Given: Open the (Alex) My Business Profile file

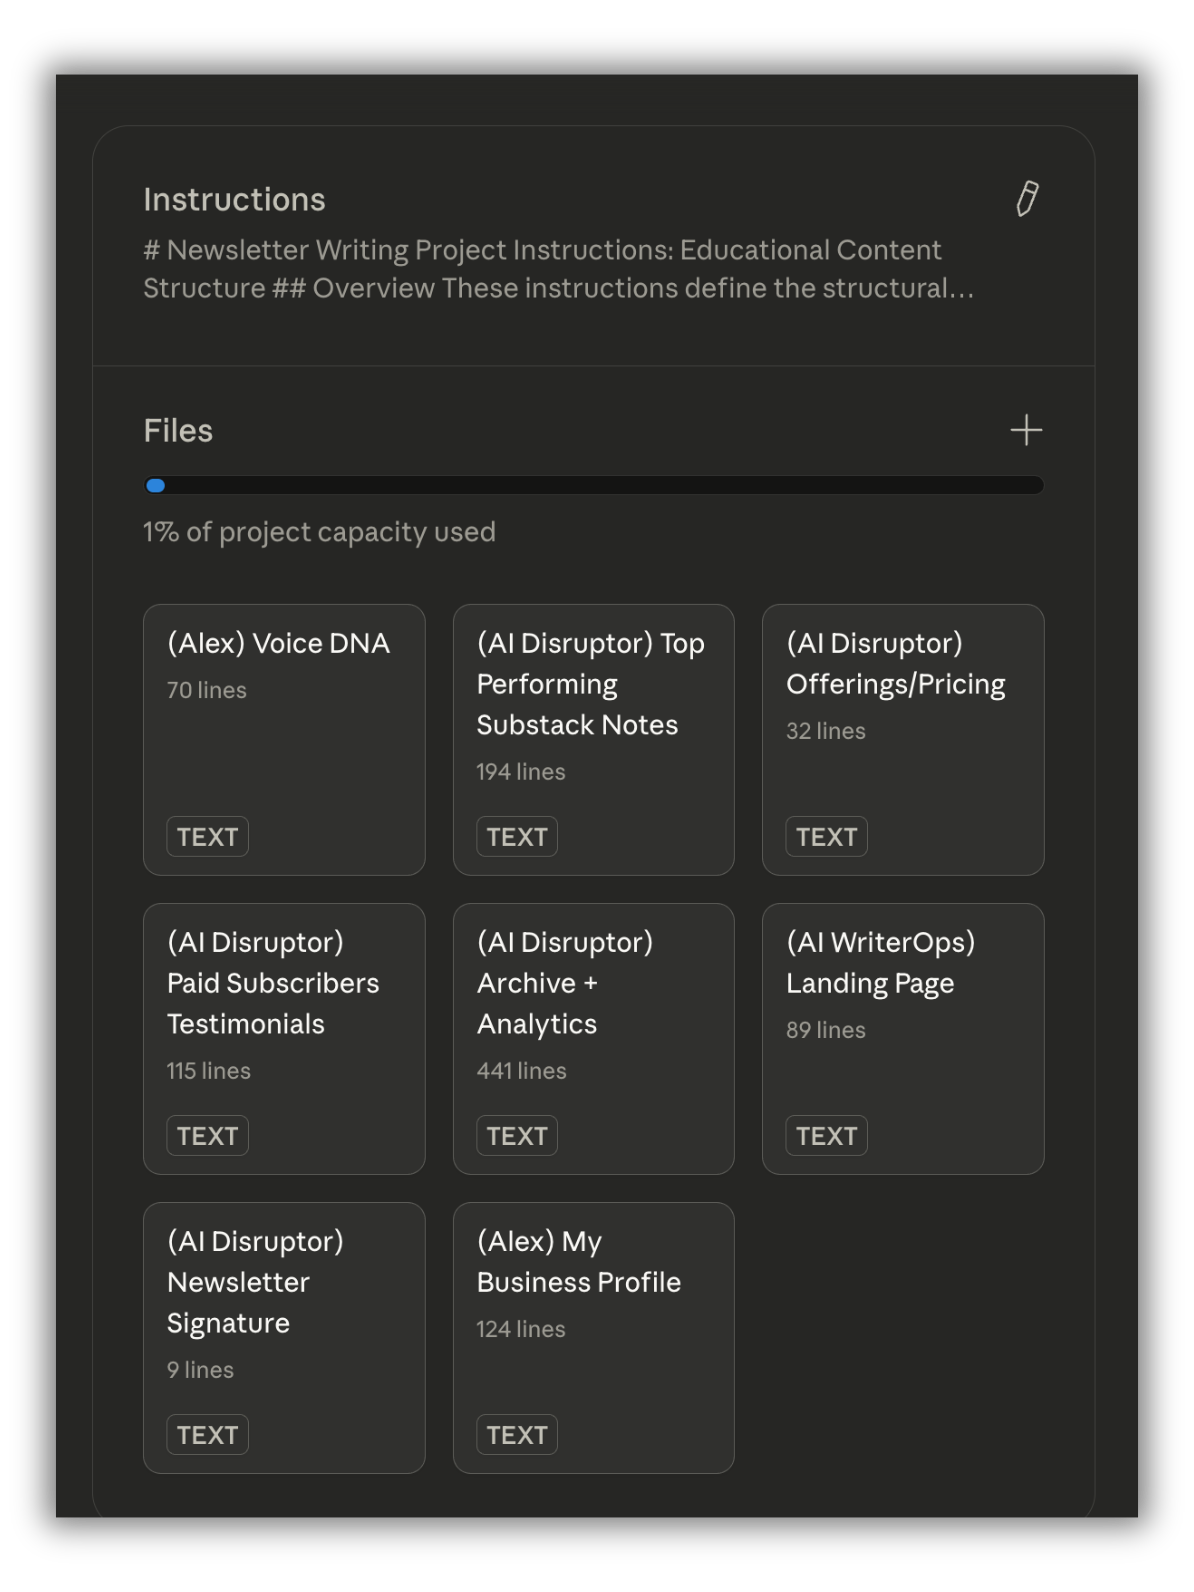Looking at the screenshot, I should point(593,1337).
